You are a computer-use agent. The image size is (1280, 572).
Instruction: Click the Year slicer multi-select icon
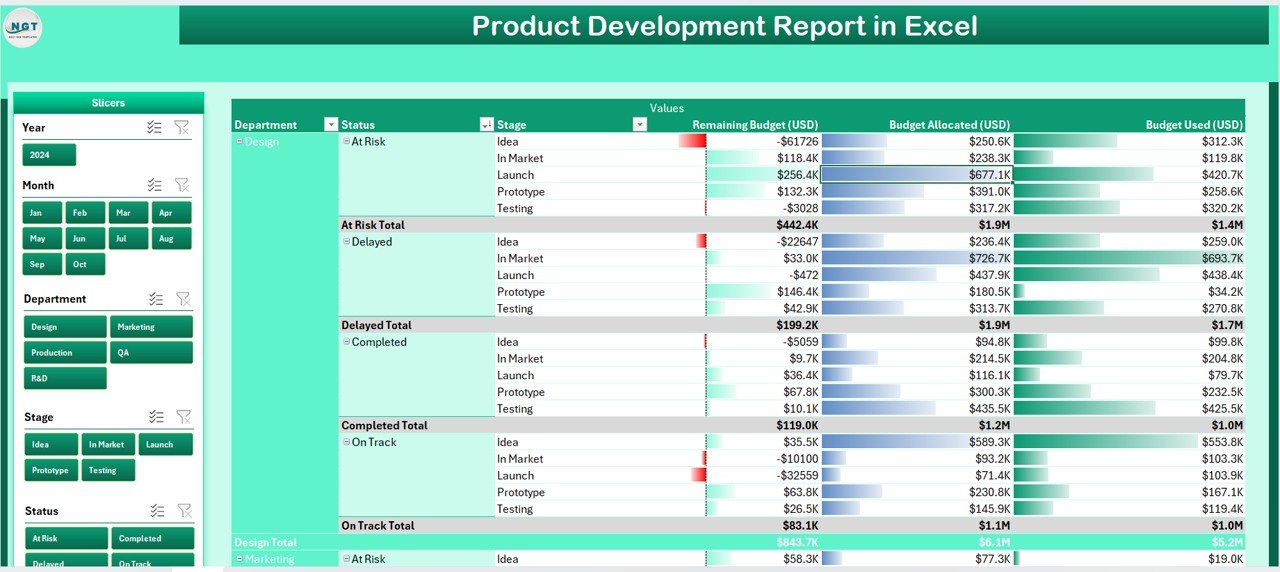[155, 127]
